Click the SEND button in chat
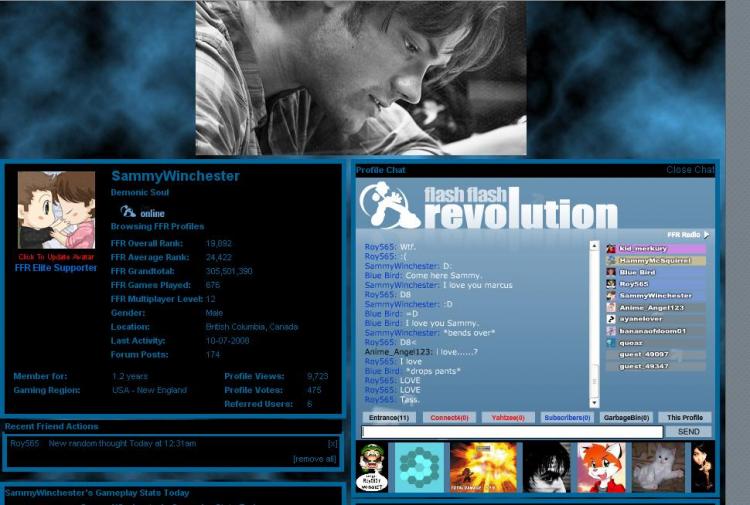This screenshot has width=750, height=505. click(689, 432)
